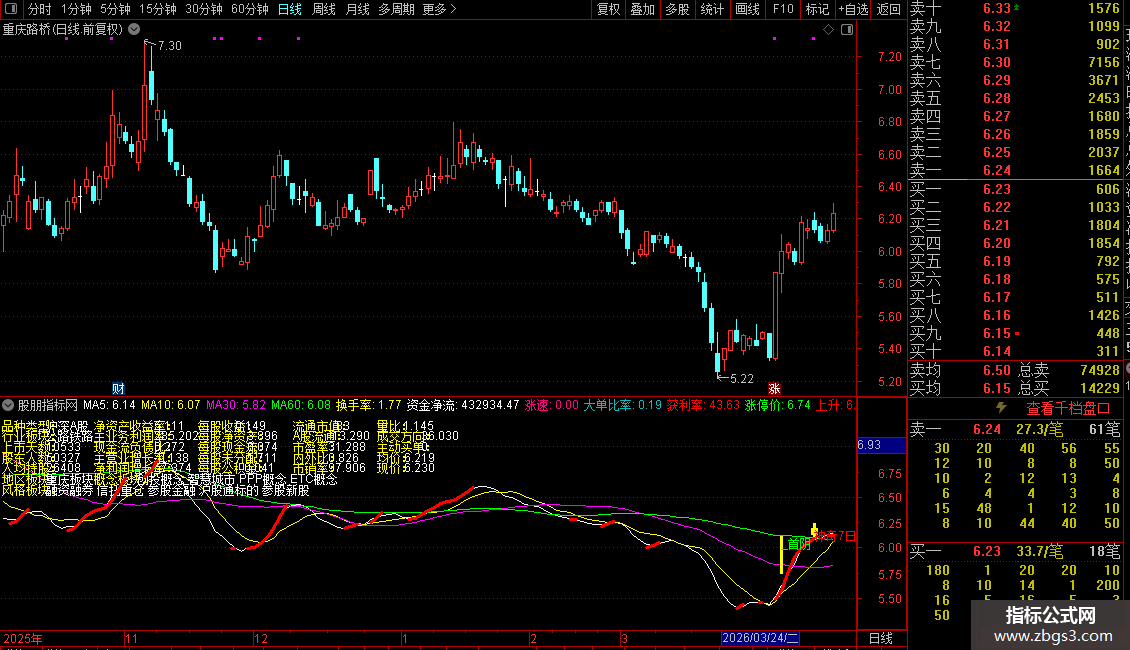Click the 叠加 overlay button
This screenshot has width=1130, height=650.
tap(642, 9)
